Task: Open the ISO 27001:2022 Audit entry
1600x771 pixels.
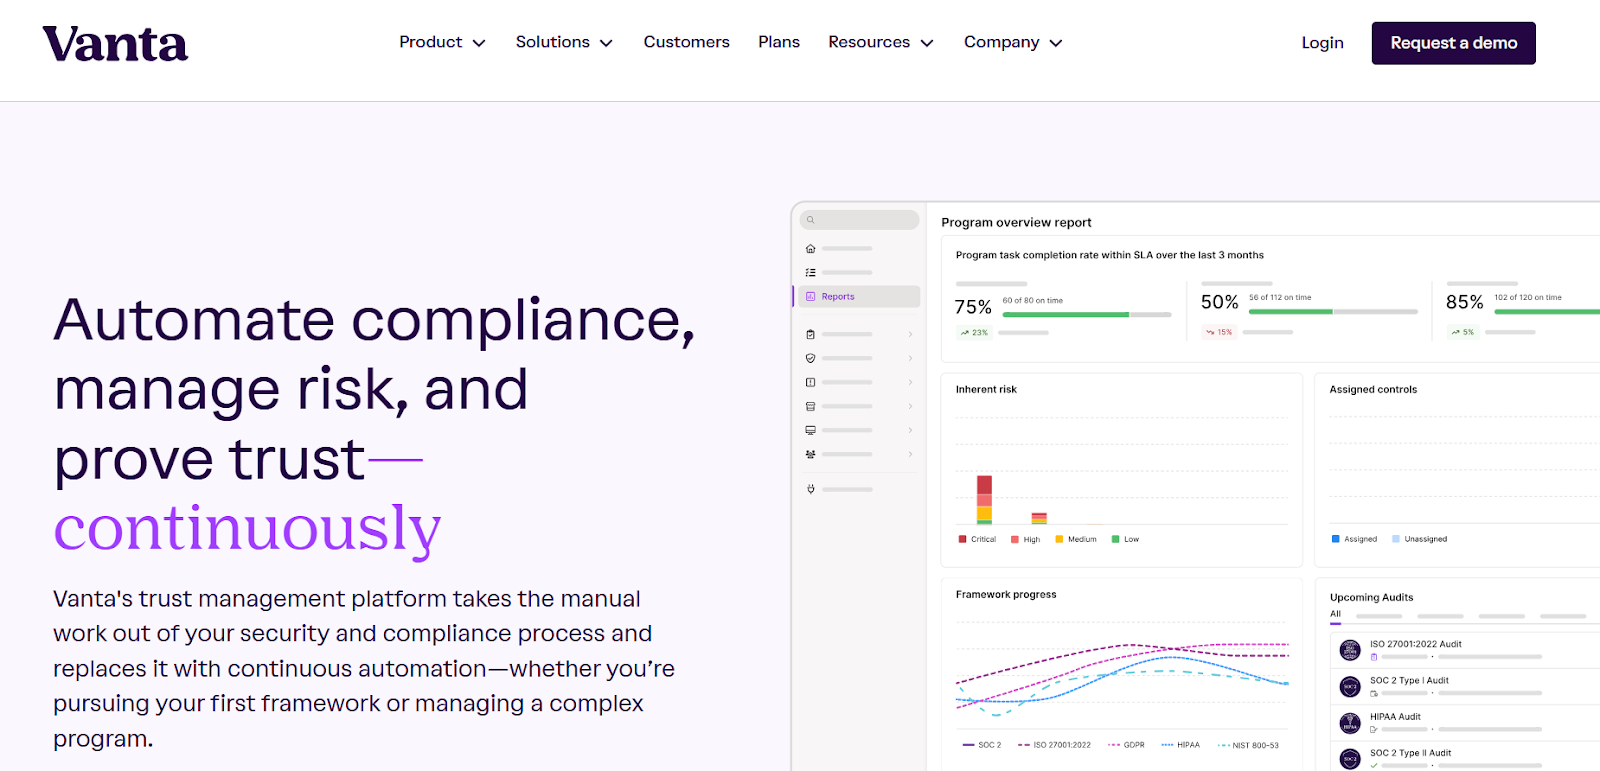Action: [x=1416, y=645]
